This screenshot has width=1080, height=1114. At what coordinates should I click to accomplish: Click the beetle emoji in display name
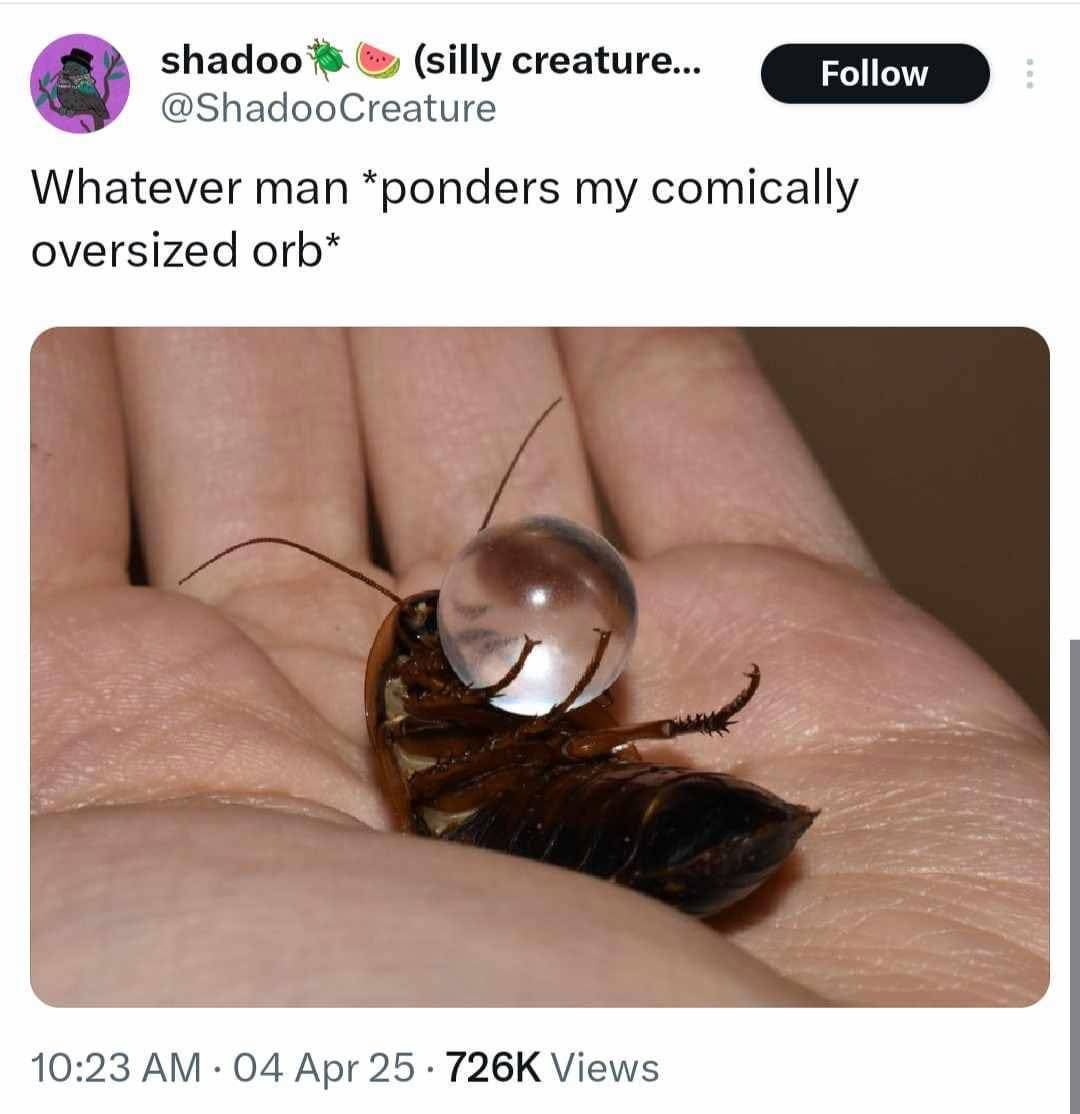(326, 60)
